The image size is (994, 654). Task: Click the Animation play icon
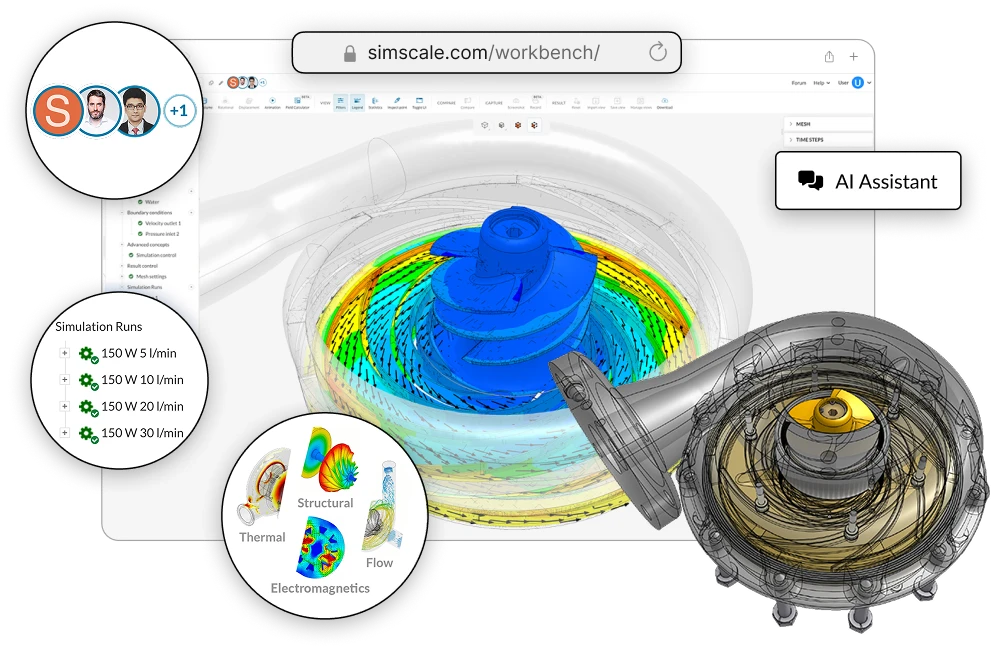coord(272,100)
